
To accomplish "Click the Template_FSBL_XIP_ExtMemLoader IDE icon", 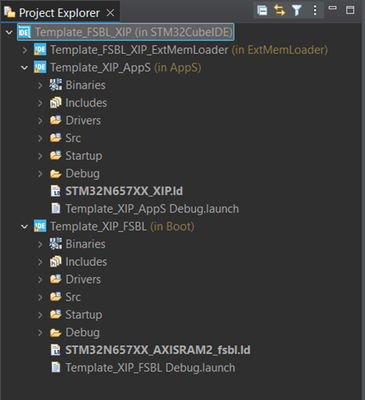I will 40,50.
